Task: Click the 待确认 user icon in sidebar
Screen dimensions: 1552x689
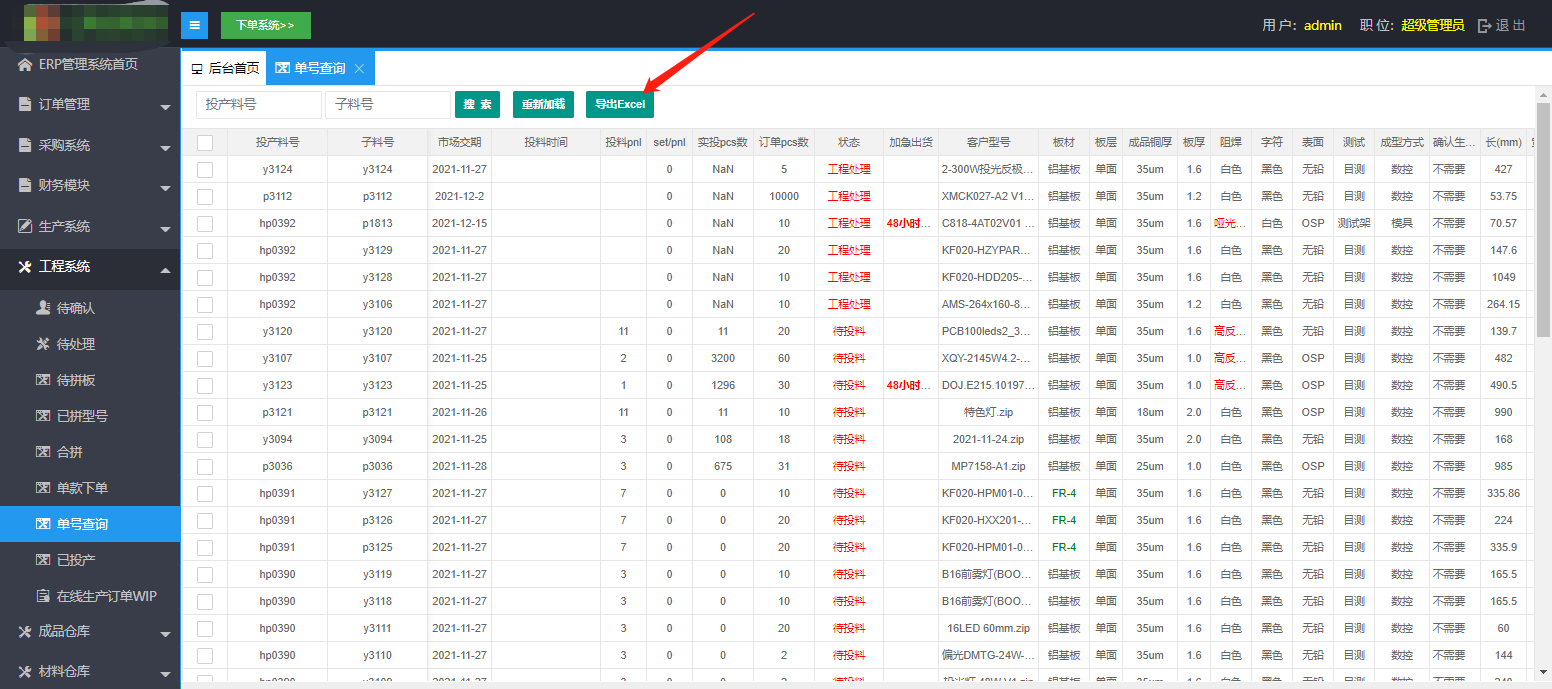Action: pyautogui.click(x=43, y=309)
